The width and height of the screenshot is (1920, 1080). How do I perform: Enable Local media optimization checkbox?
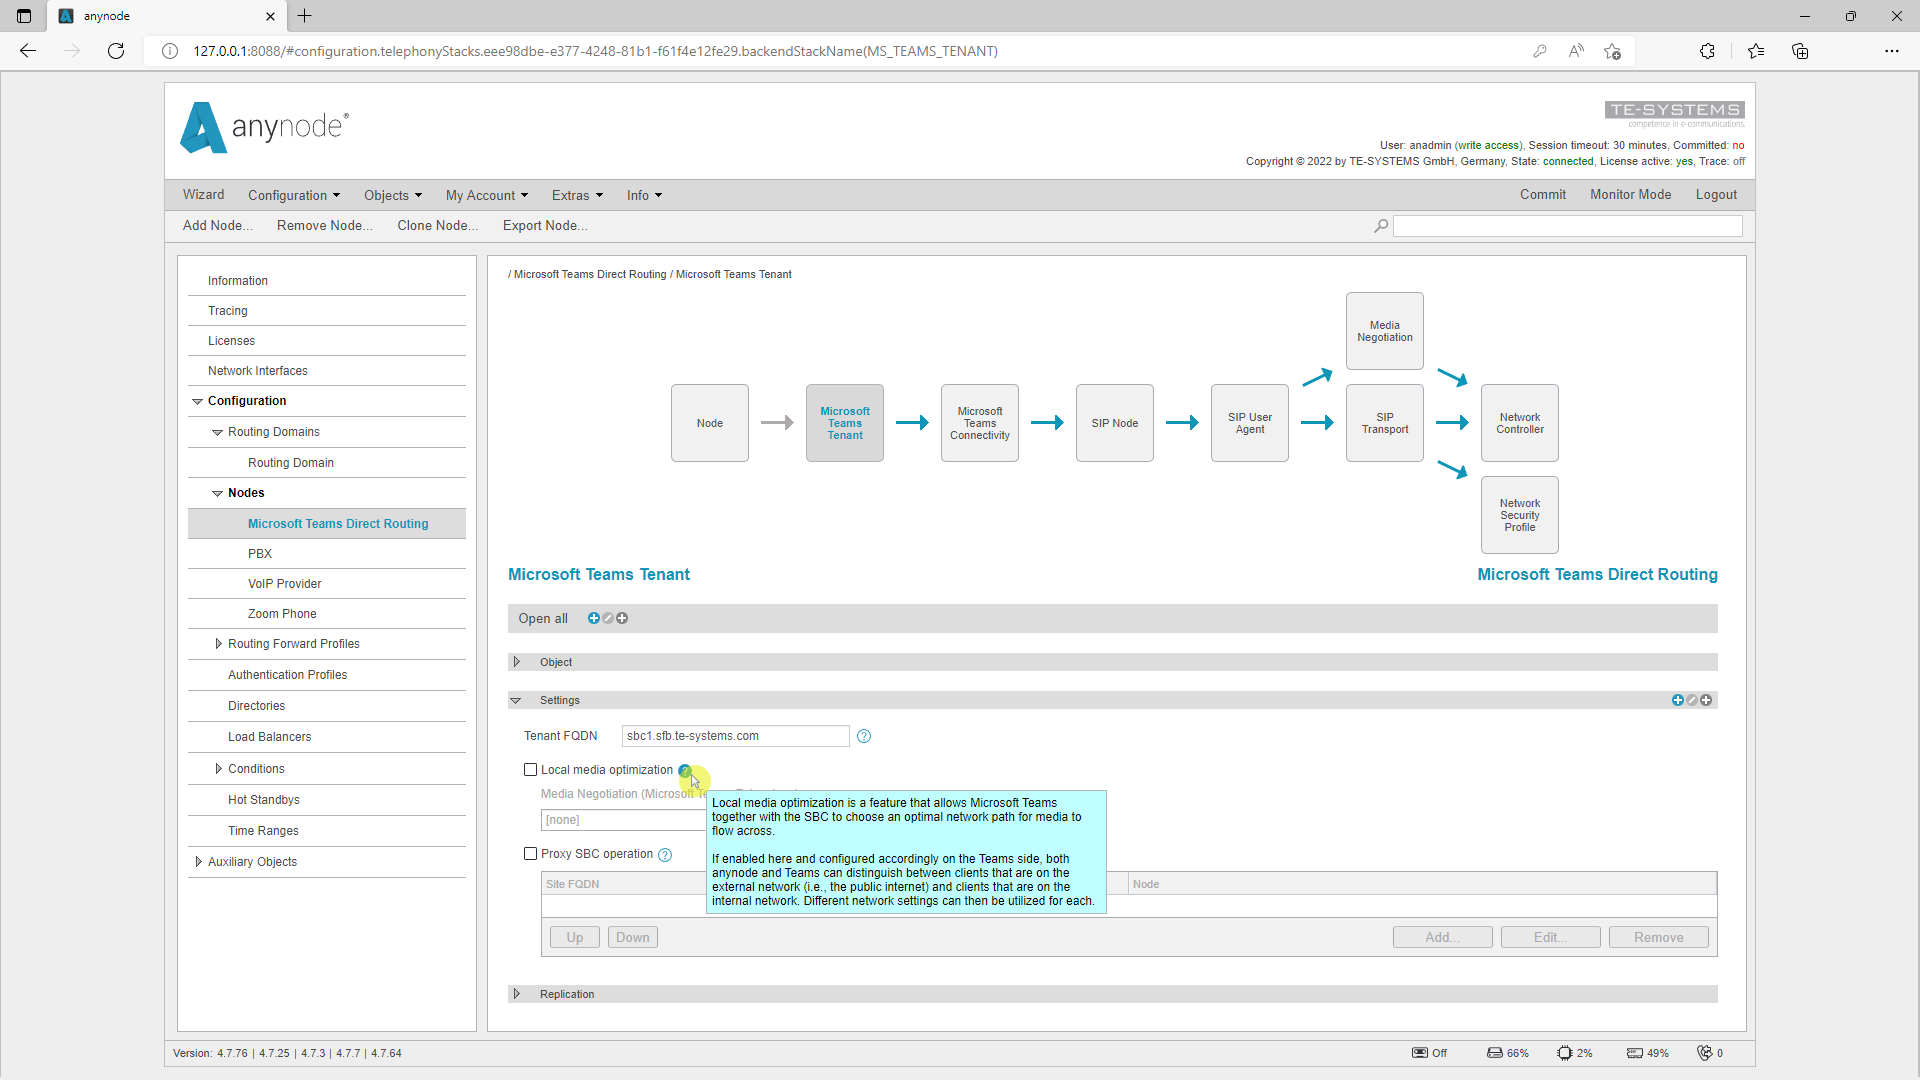coord(531,770)
